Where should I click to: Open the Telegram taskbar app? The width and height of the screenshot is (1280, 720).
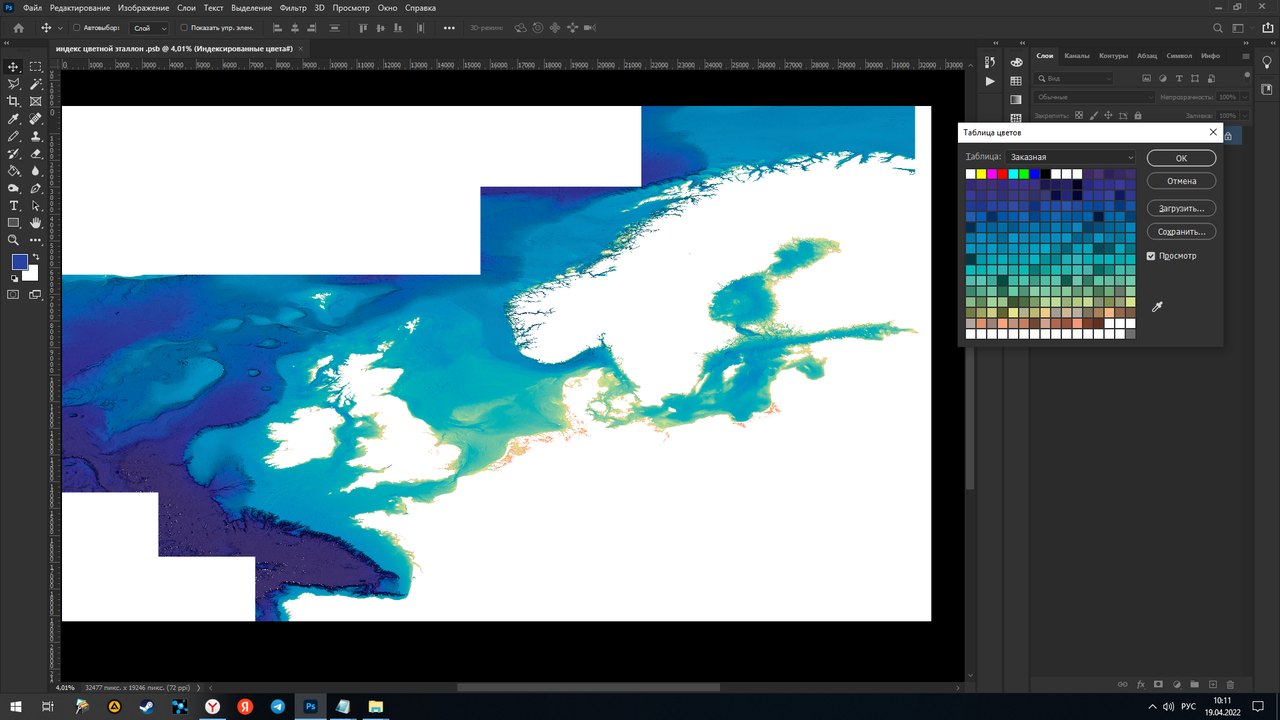278,706
